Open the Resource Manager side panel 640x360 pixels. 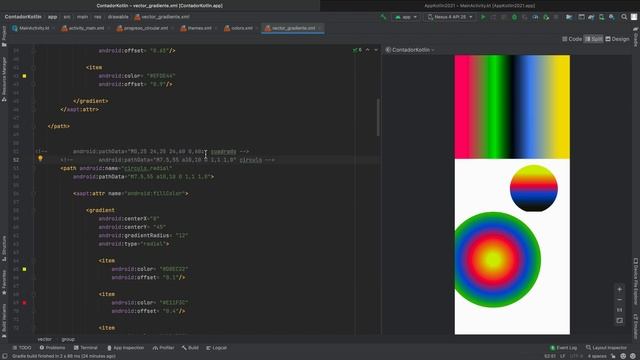point(4,79)
